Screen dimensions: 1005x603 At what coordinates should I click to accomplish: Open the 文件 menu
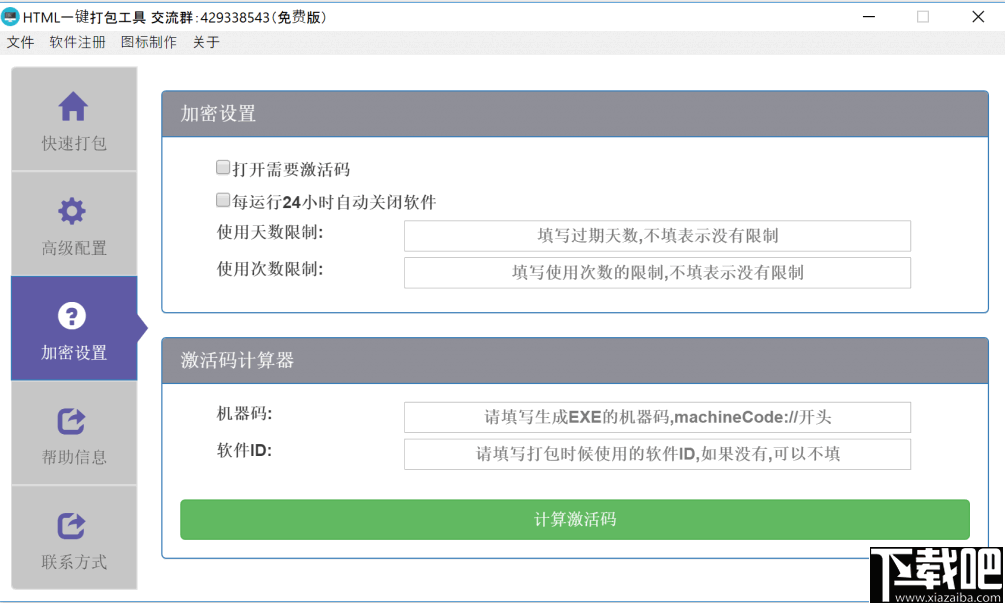click(21, 42)
